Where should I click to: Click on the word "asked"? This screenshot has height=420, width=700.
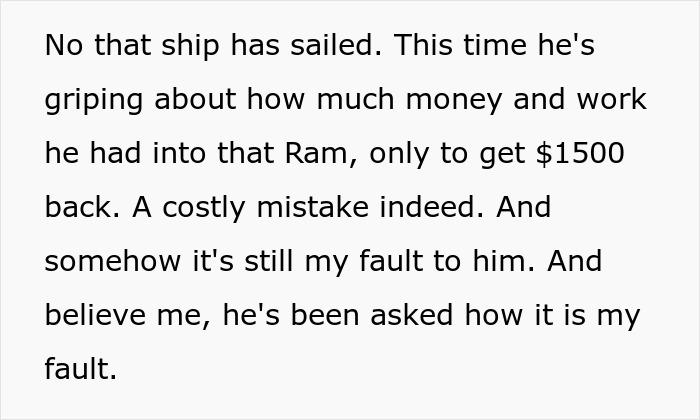coord(412,316)
